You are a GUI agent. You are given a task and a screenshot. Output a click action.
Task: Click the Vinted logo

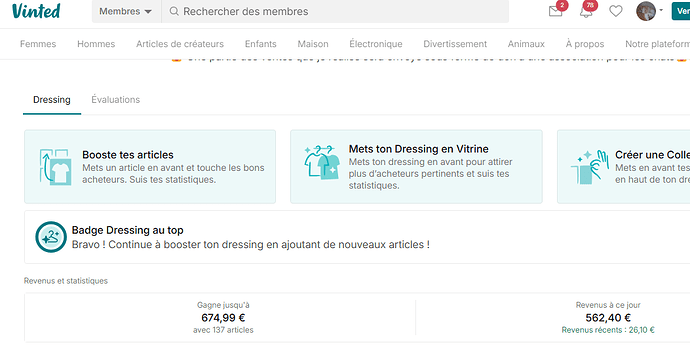click(36, 11)
